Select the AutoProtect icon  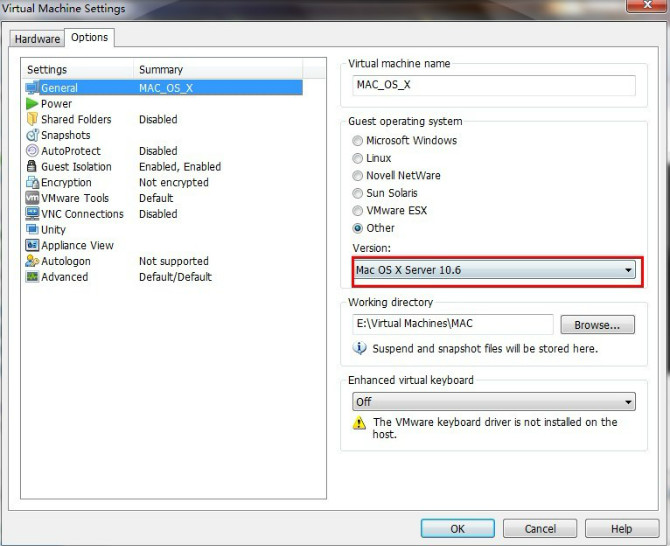tap(32, 151)
